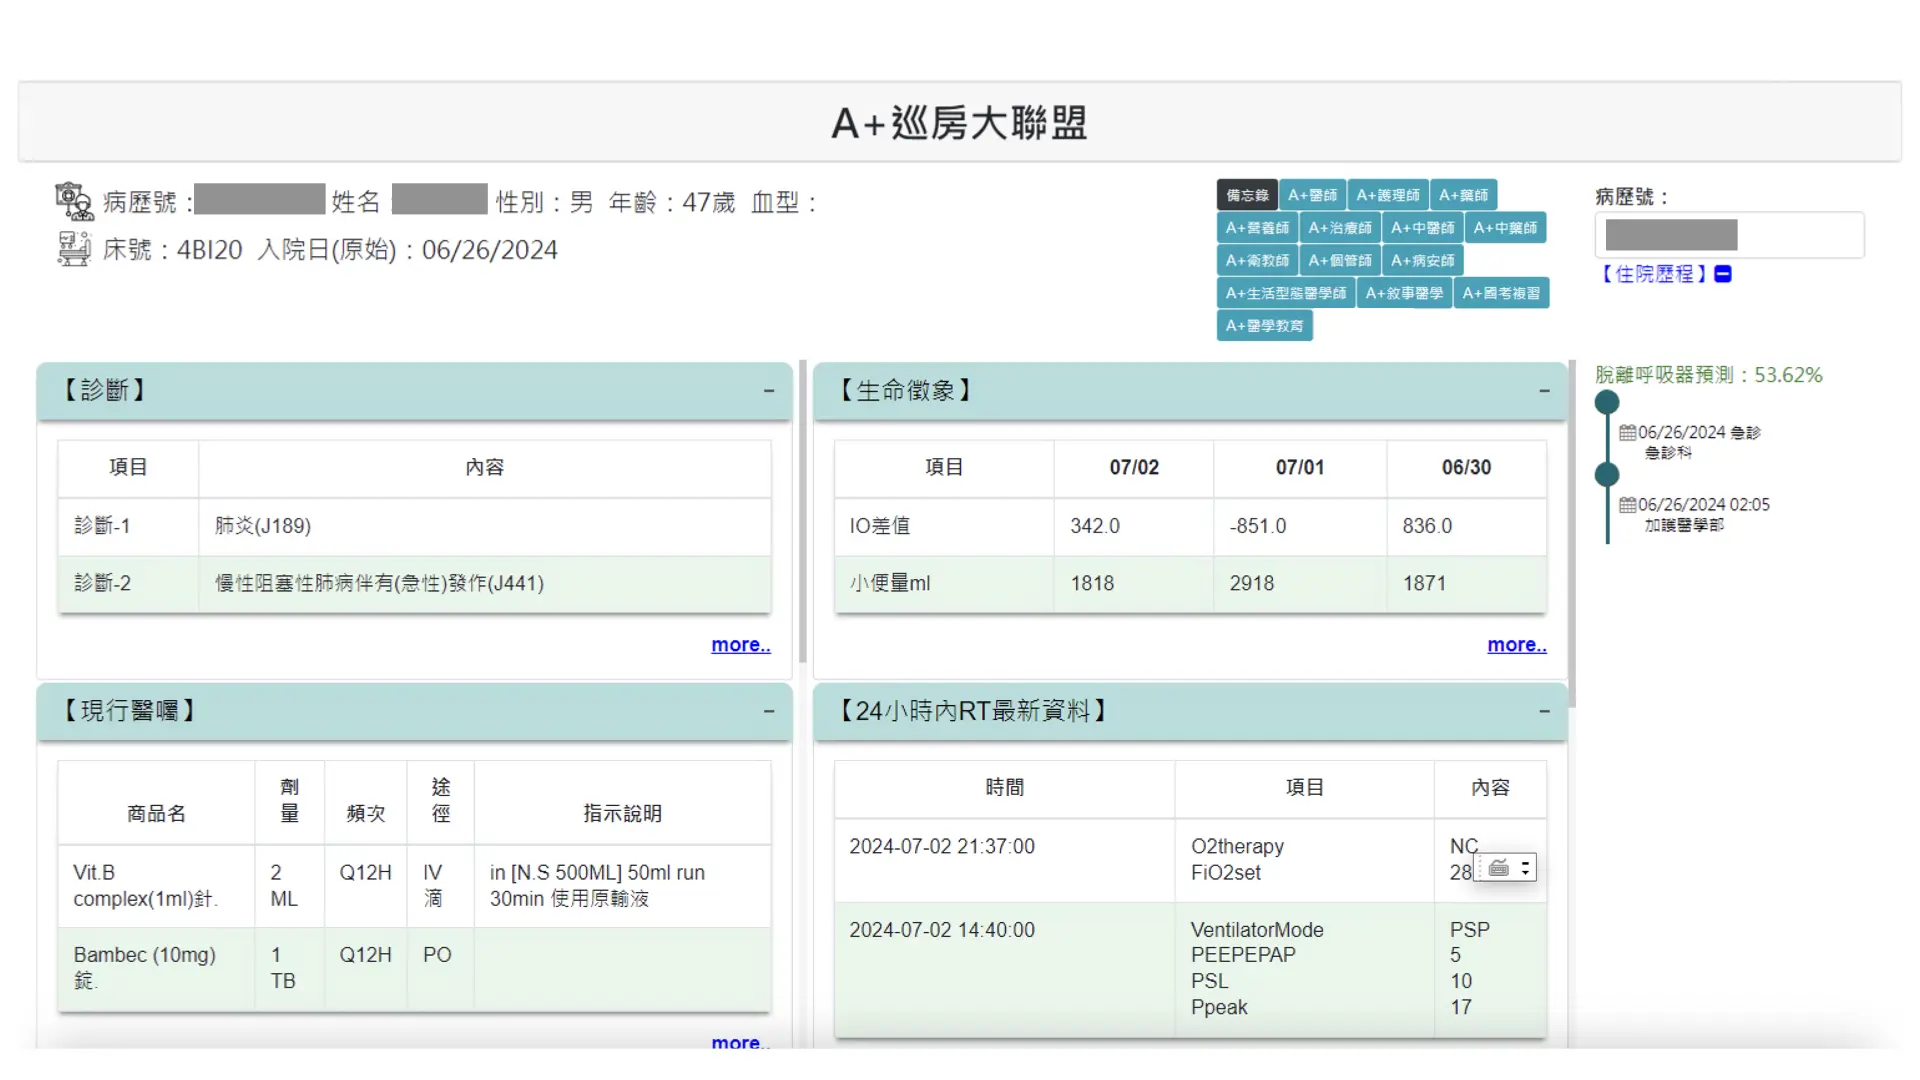Click the A+衛教師 button
The width and height of the screenshot is (1920, 1080).
coord(1257,261)
